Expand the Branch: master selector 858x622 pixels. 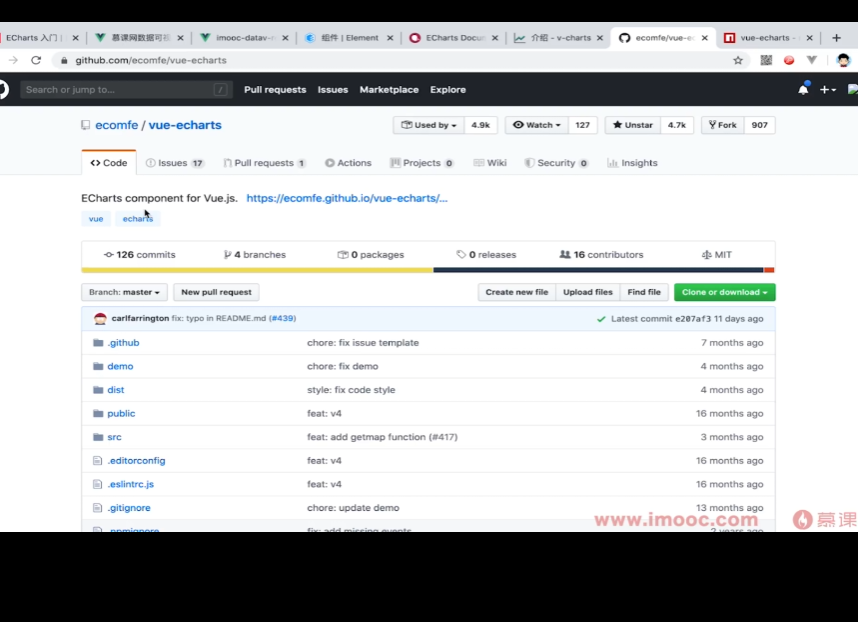click(x=124, y=292)
